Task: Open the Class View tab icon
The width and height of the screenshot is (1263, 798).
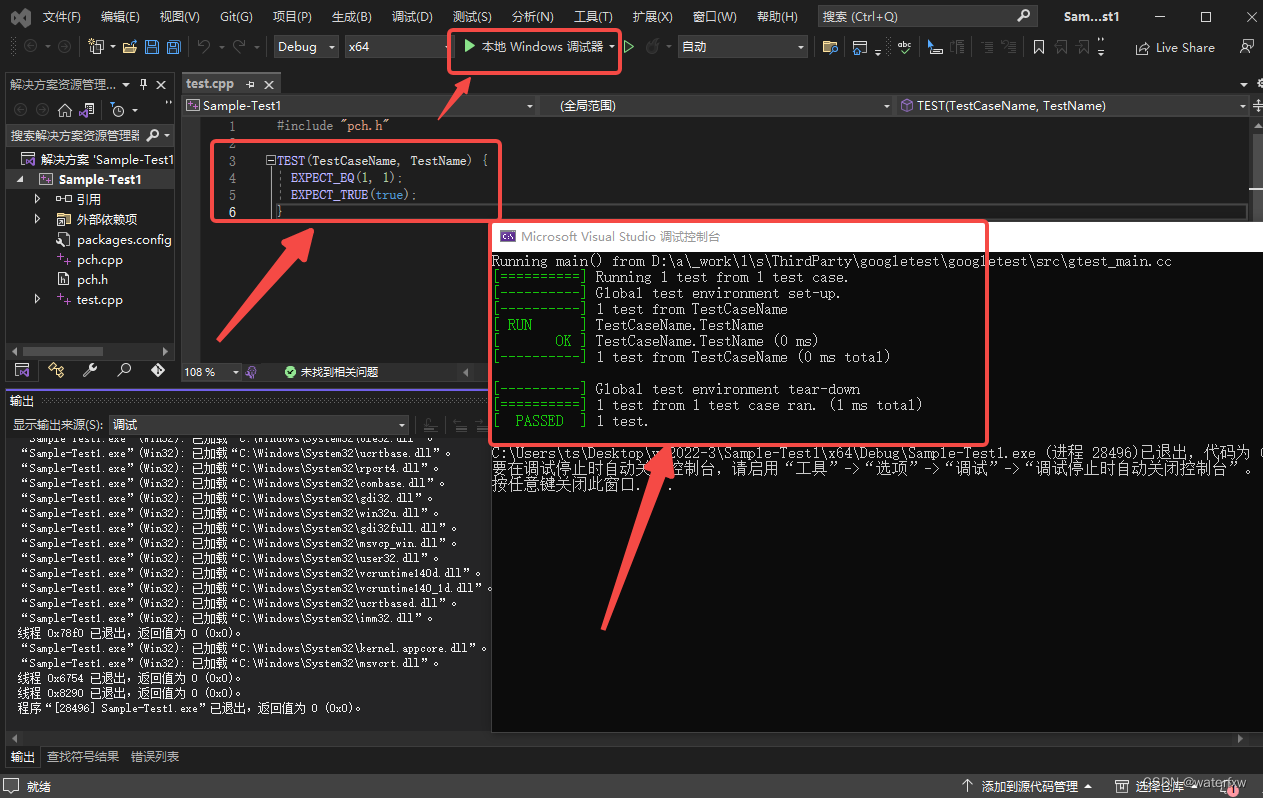Action: tap(56, 371)
